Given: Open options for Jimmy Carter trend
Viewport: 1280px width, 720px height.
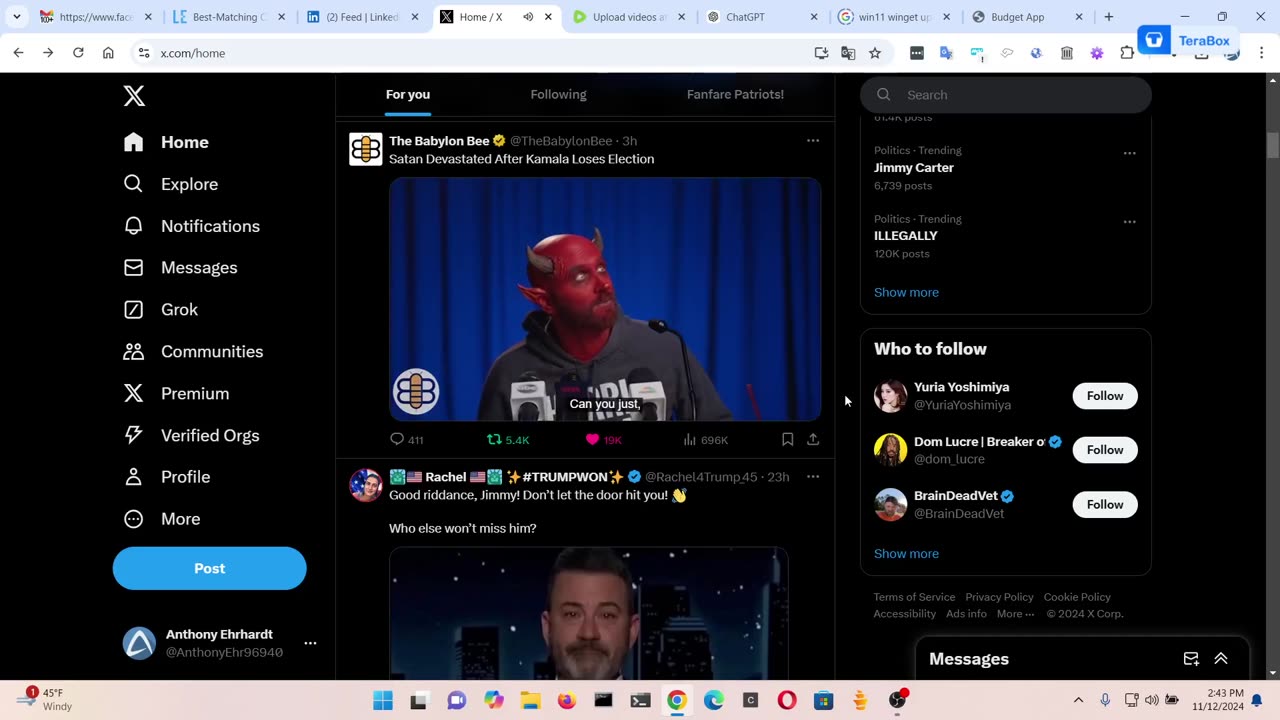Looking at the screenshot, I should pyautogui.click(x=1129, y=153).
